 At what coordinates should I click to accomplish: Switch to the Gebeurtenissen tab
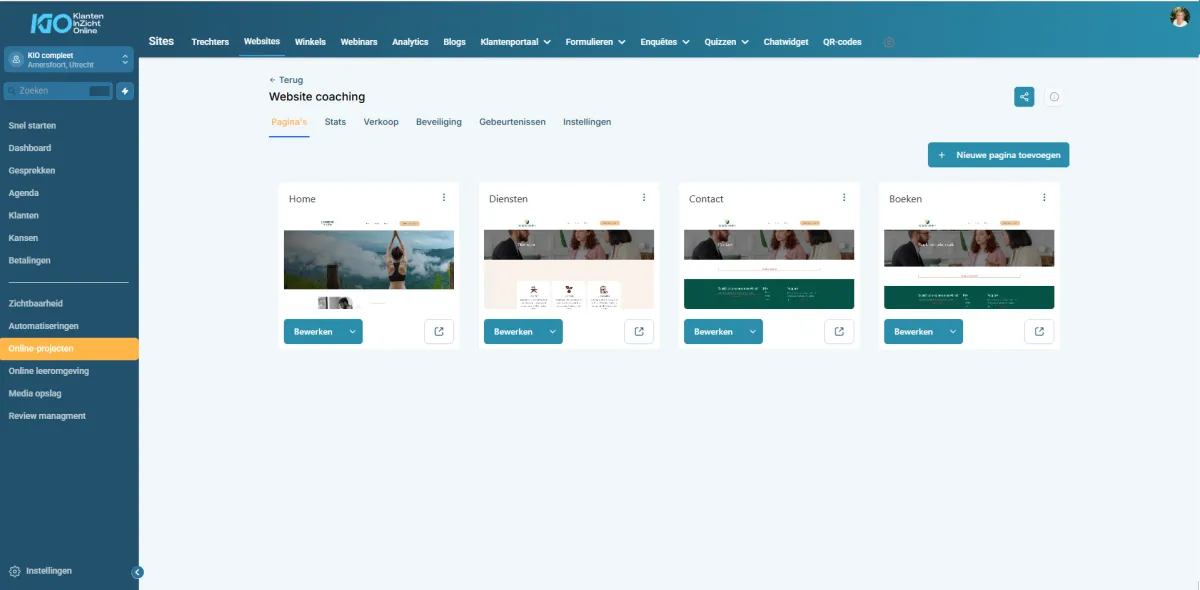click(512, 122)
